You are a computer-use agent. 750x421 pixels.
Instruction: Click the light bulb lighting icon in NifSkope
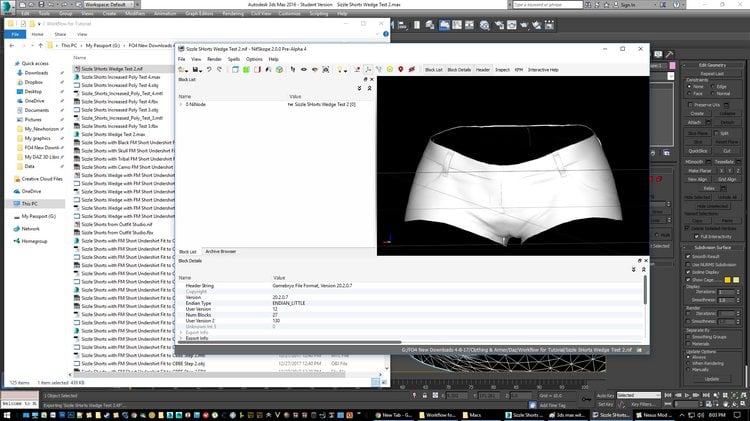[x=340, y=70]
